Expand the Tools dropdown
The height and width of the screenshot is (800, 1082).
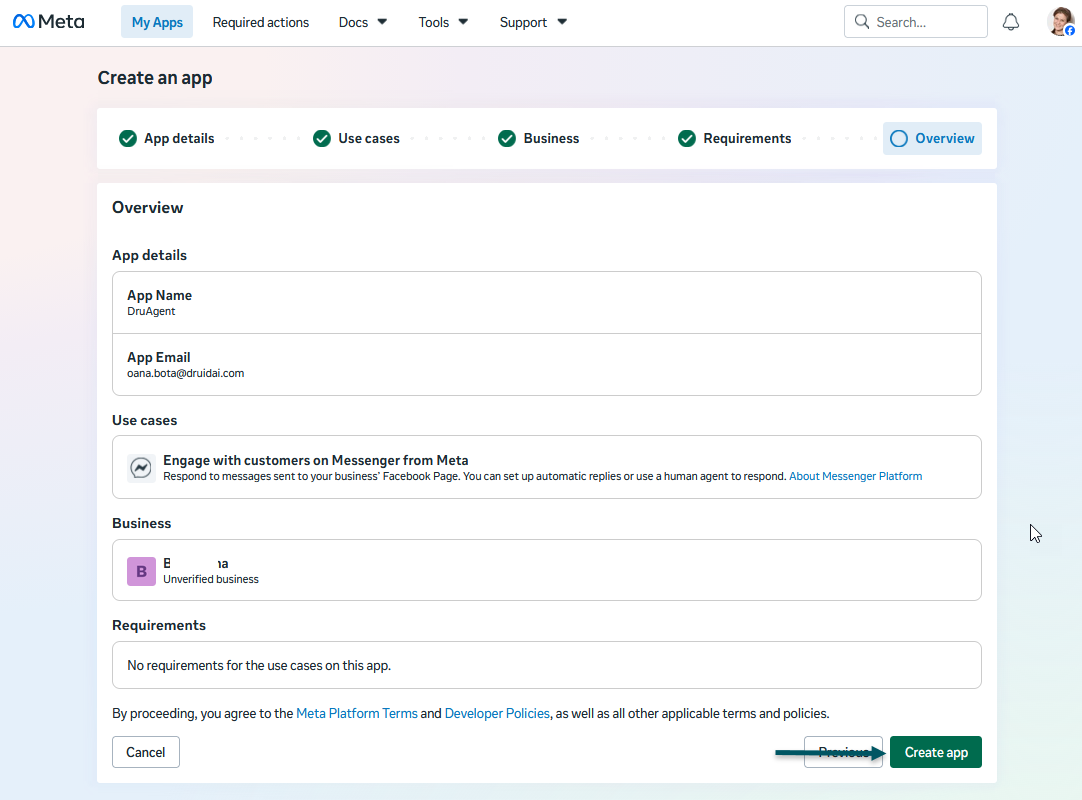pos(443,22)
